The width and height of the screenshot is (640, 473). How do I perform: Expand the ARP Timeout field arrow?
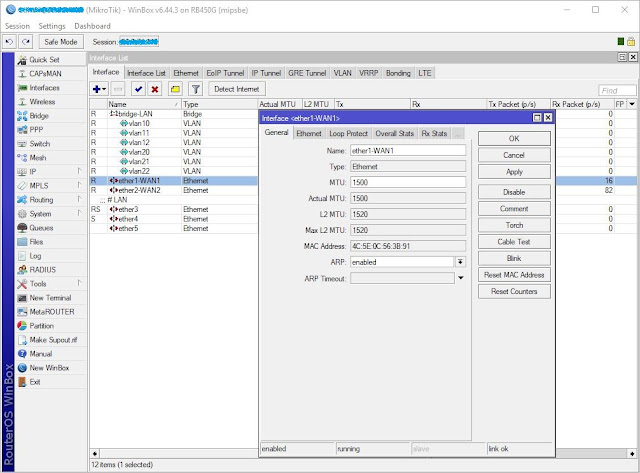point(461,278)
